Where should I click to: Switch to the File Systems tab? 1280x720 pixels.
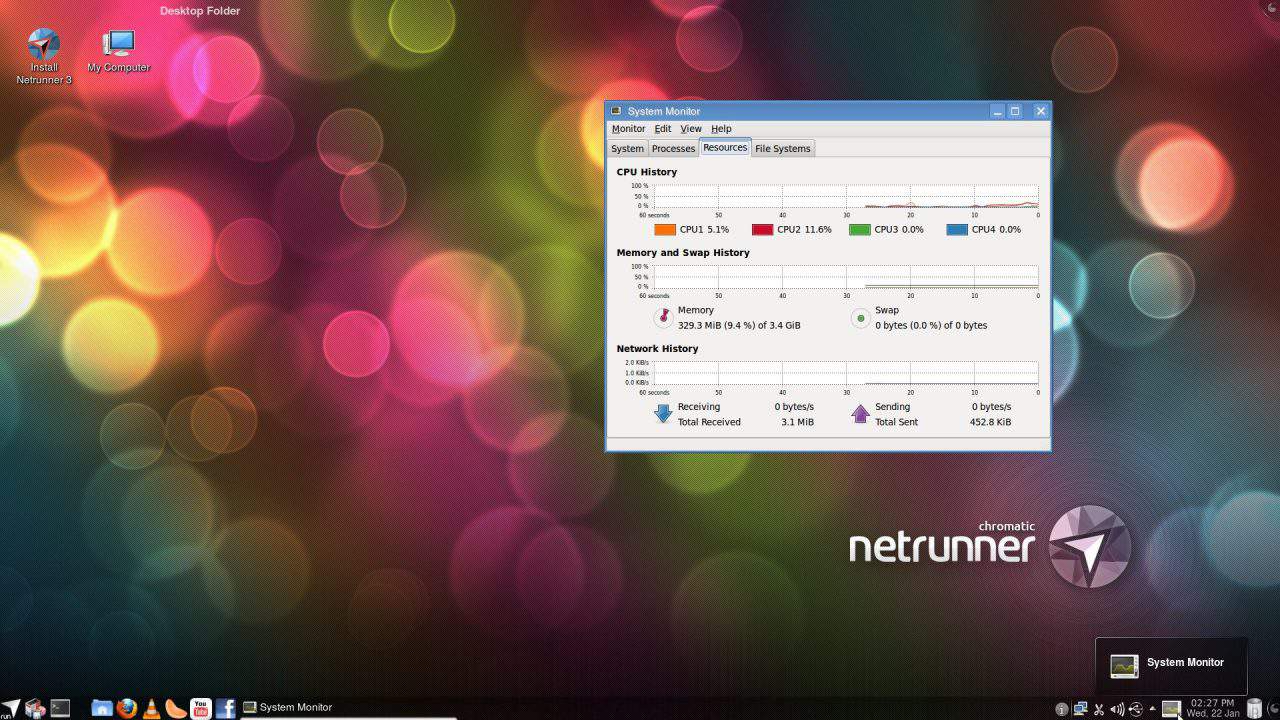[783, 148]
